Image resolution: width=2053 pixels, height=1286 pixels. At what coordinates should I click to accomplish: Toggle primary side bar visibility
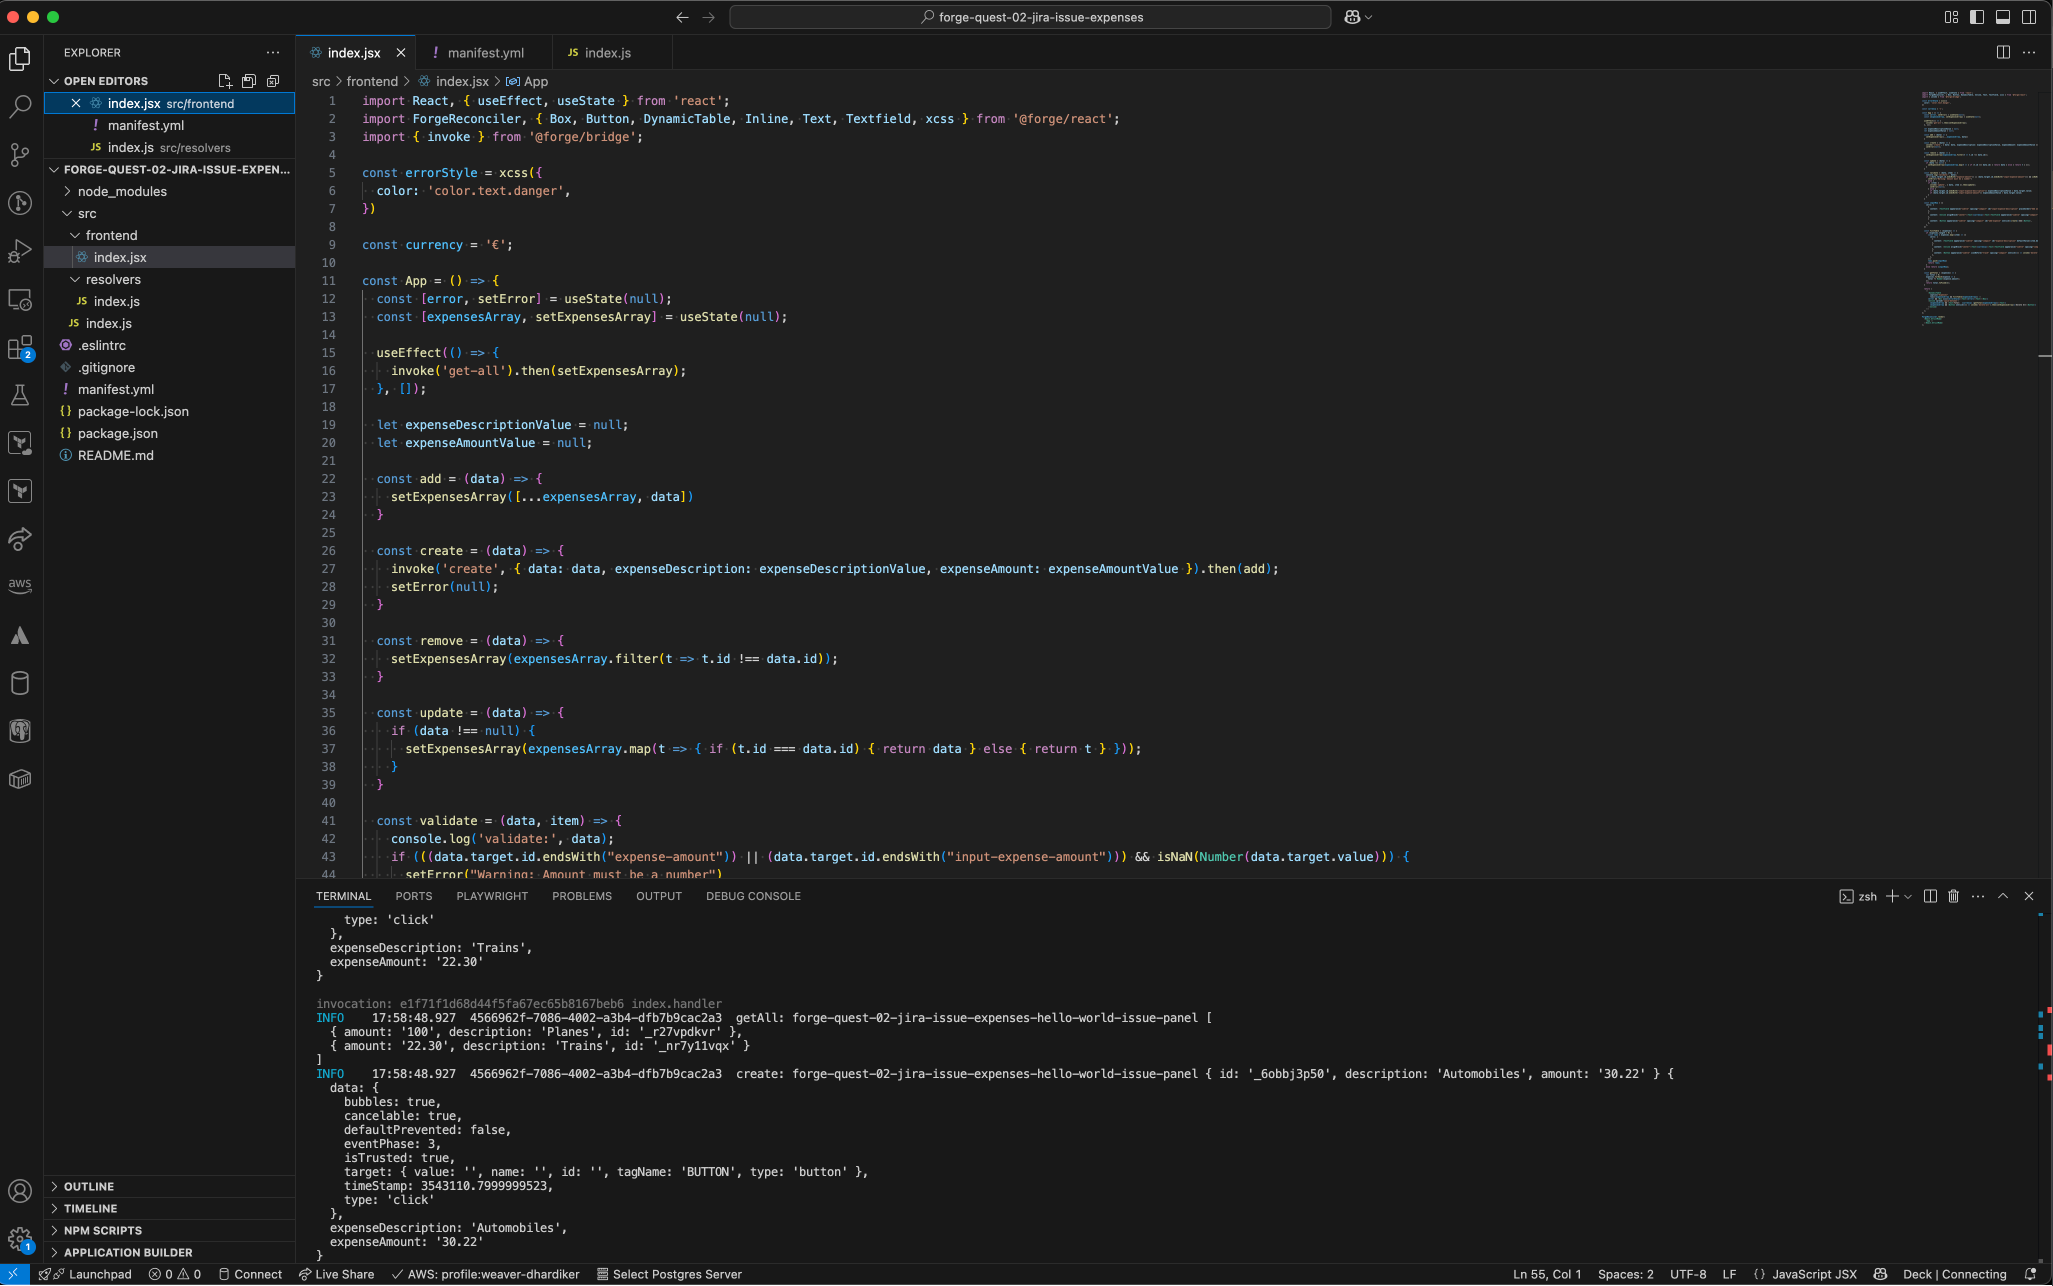coord(1977,17)
